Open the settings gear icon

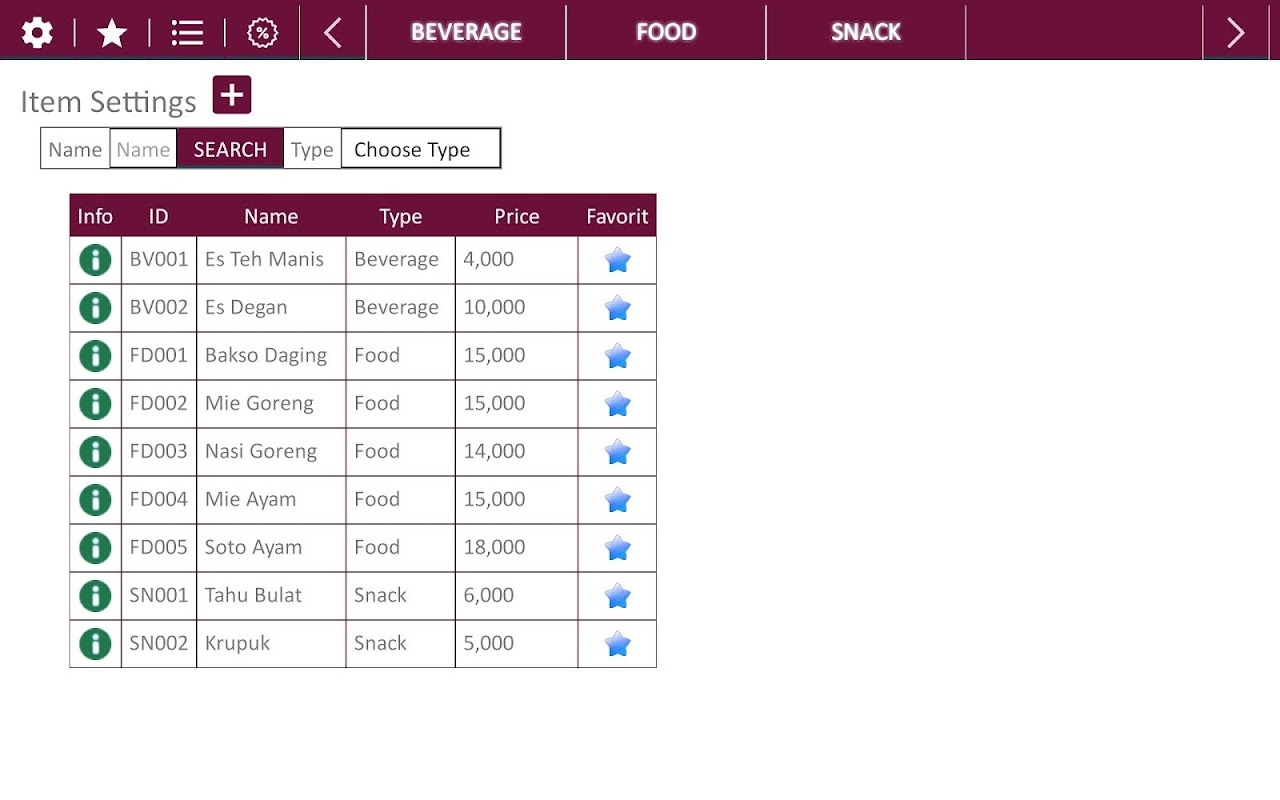(37, 33)
